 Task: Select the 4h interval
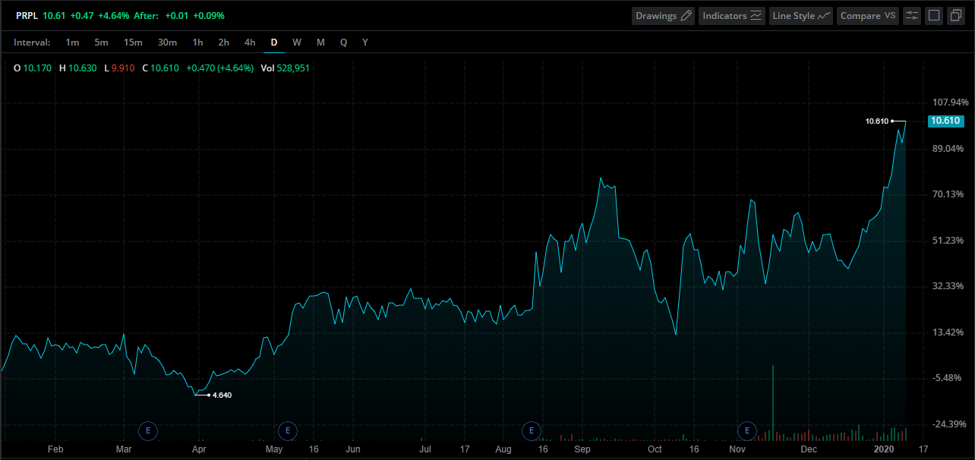pyautogui.click(x=249, y=42)
